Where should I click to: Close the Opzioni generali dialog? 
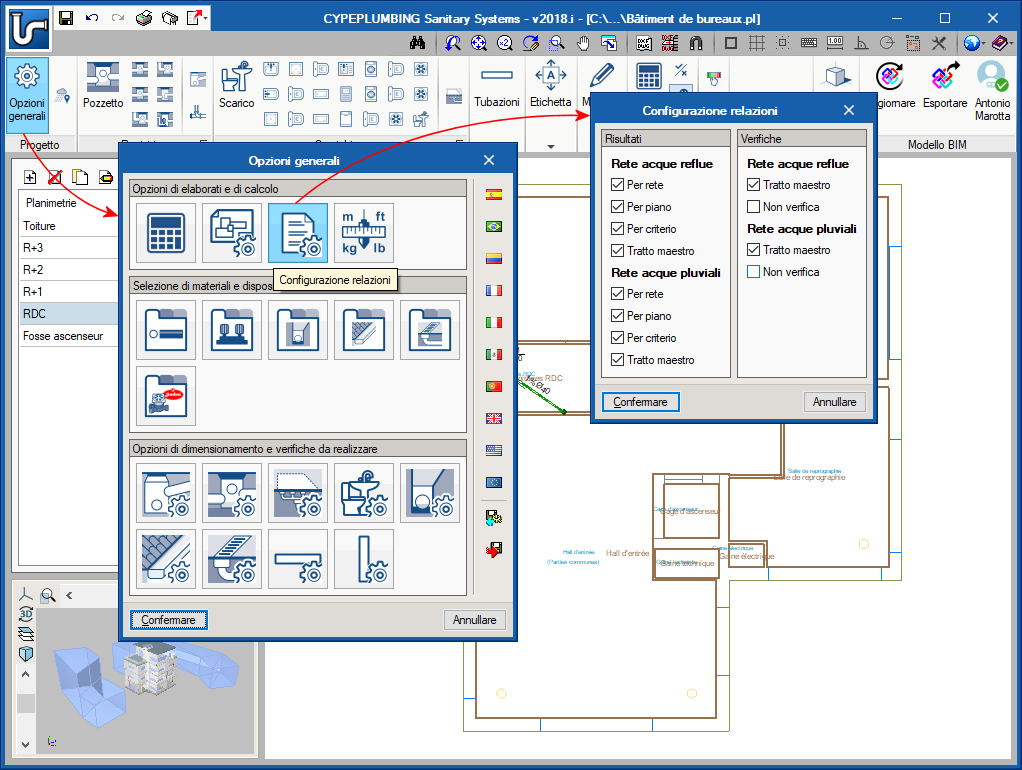[x=489, y=160]
